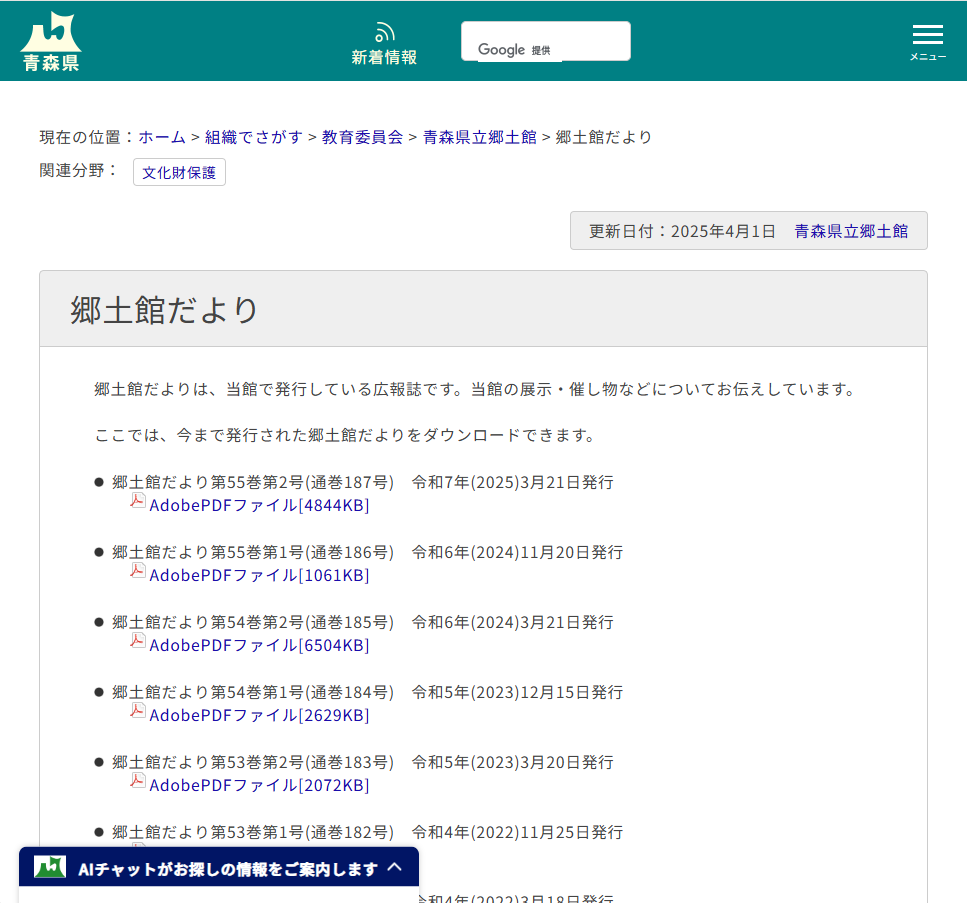
Task: Open the 新着情報 RSS feed icon
Action: pyautogui.click(x=384, y=33)
